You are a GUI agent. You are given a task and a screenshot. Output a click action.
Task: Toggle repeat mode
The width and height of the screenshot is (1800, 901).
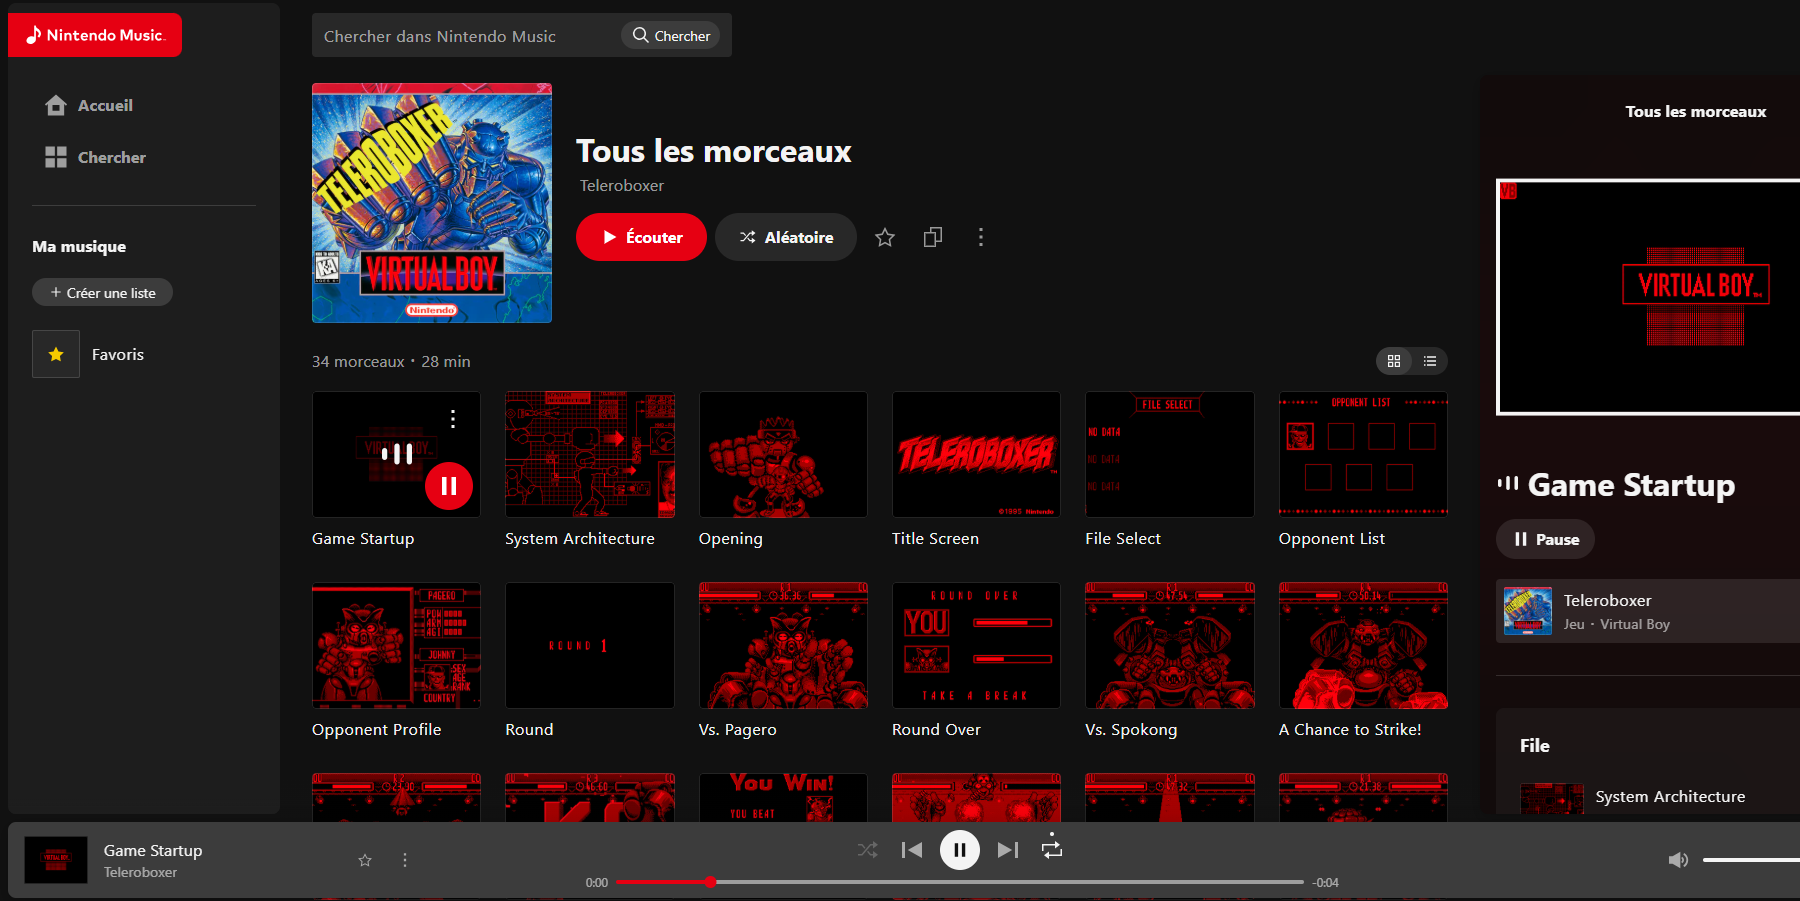pyautogui.click(x=1052, y=848)
